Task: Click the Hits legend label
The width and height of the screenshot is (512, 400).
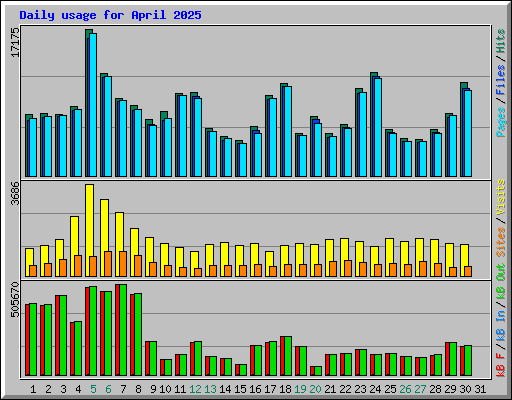Action: [501, 41]
